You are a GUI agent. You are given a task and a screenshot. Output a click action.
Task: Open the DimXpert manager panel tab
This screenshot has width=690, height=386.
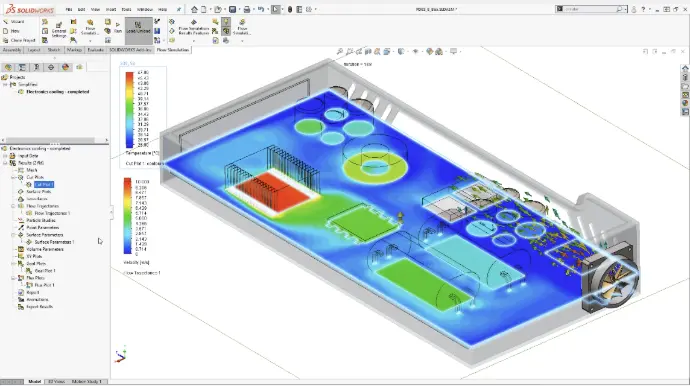tap(51, 67)
